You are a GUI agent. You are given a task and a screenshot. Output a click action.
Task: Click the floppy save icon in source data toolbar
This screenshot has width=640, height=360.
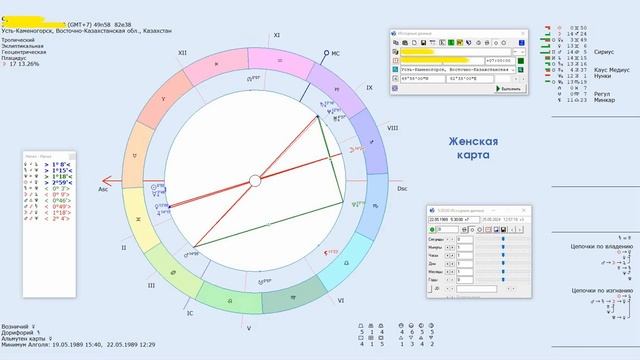(x=423, y=42)
